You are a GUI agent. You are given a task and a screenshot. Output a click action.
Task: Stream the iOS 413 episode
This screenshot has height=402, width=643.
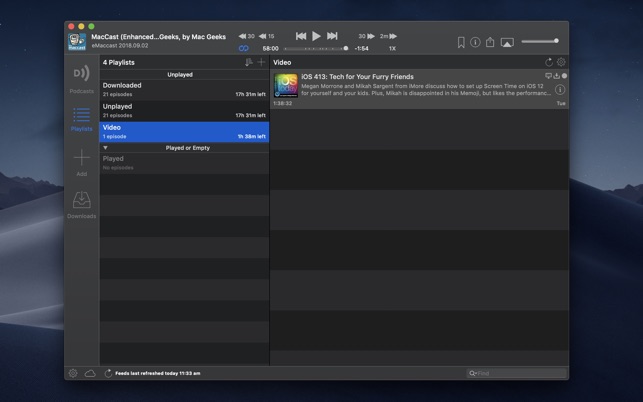click(548, 76)
